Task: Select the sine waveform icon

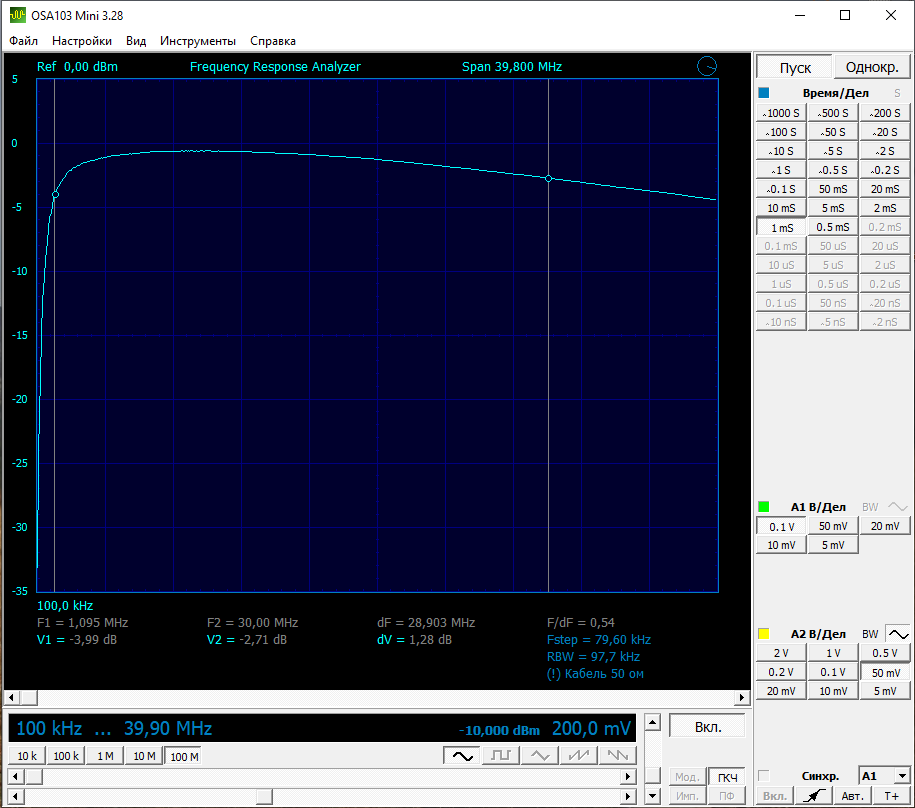Action: pyautogui.click(x=462, y=756)
